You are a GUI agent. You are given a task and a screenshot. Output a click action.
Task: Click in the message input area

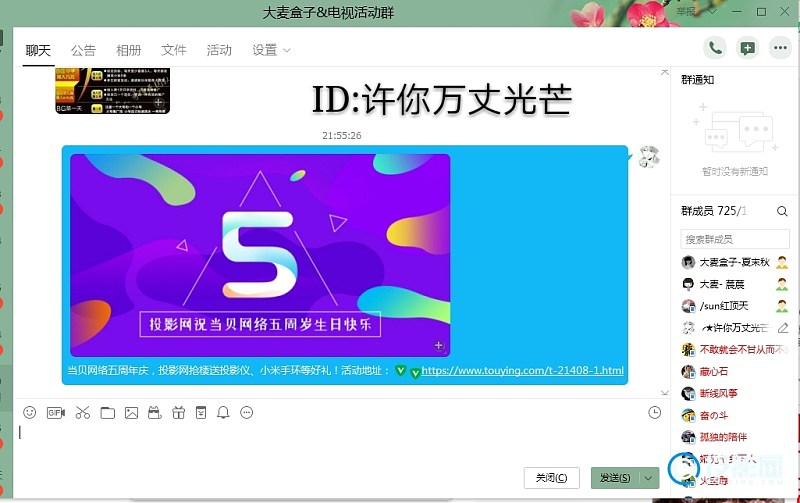(x=339, y=444)
